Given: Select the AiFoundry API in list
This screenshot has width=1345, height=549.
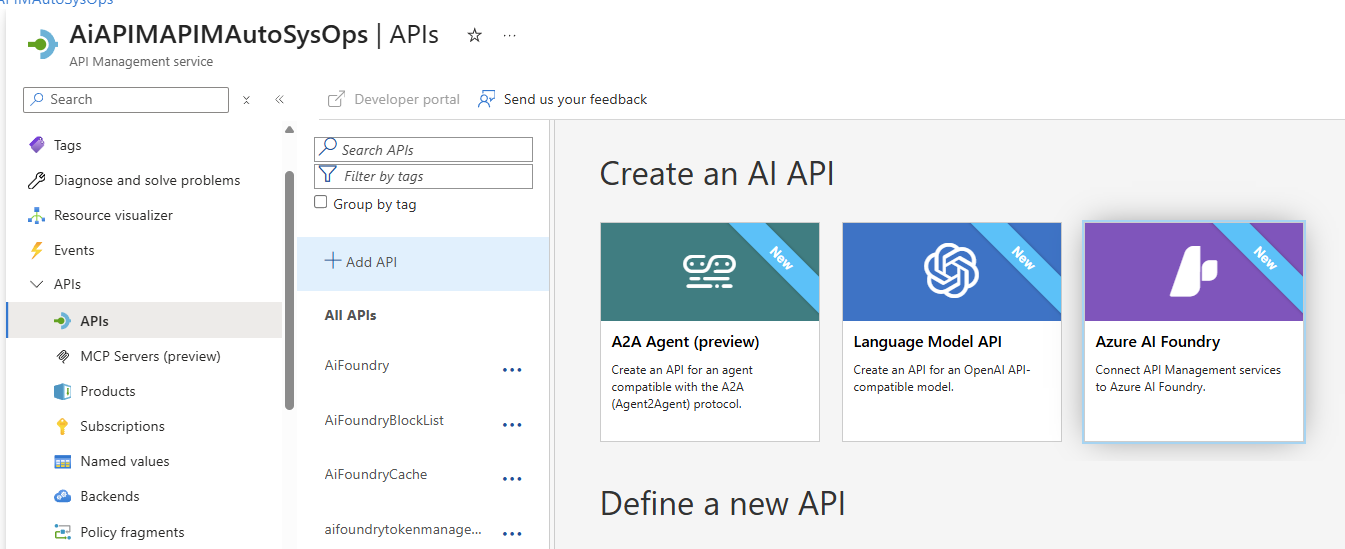Looking at the screenshot, I should click(x=357, y=366).
